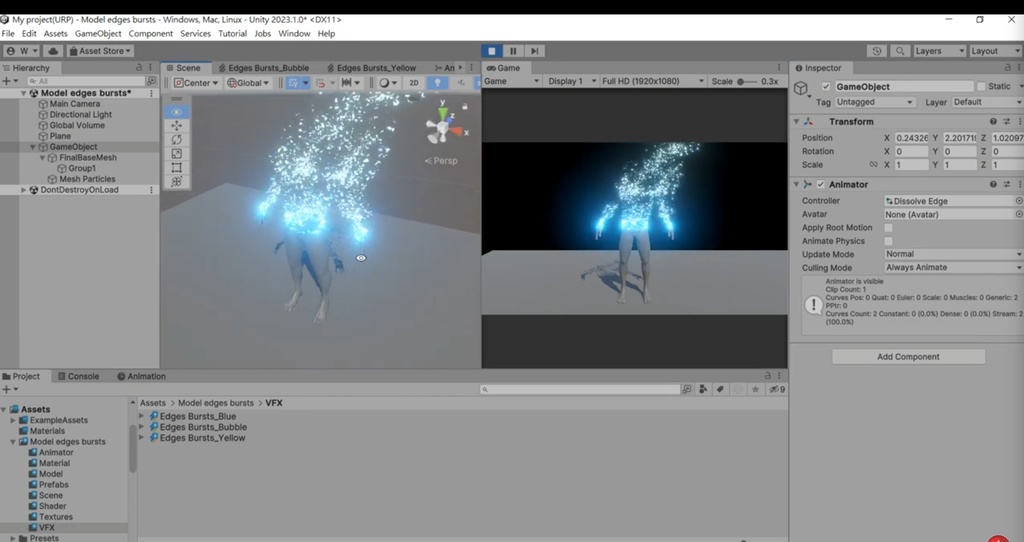Open the GameObject menu
This screenshot has height=542, width=1024.
(x=98, y=33)
